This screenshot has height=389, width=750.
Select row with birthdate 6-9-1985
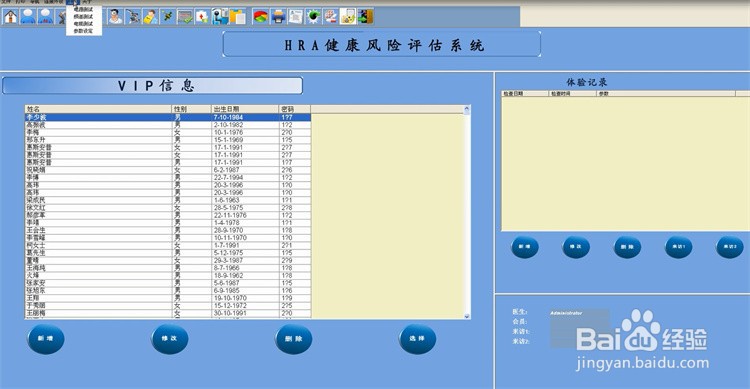[x=167, y=290]
